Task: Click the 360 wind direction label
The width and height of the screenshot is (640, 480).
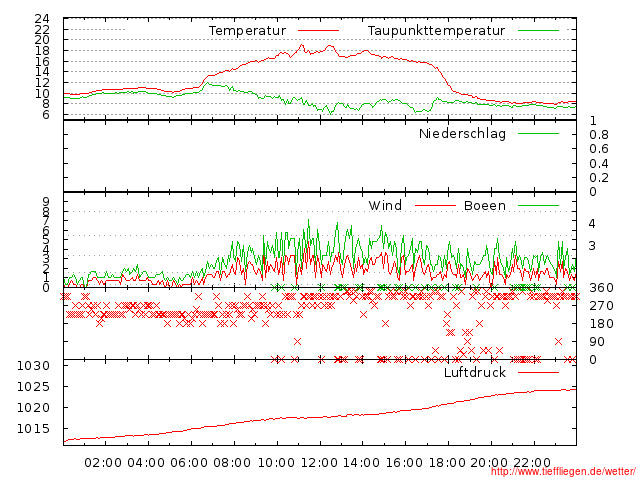Action: (x=601, y=288)
